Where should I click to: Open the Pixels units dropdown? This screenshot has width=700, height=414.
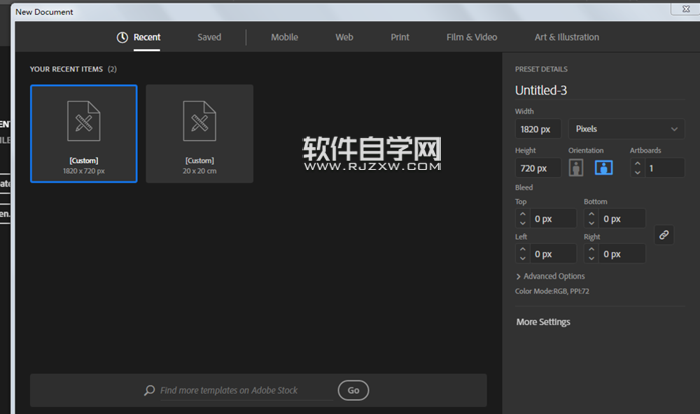[626, 129]
